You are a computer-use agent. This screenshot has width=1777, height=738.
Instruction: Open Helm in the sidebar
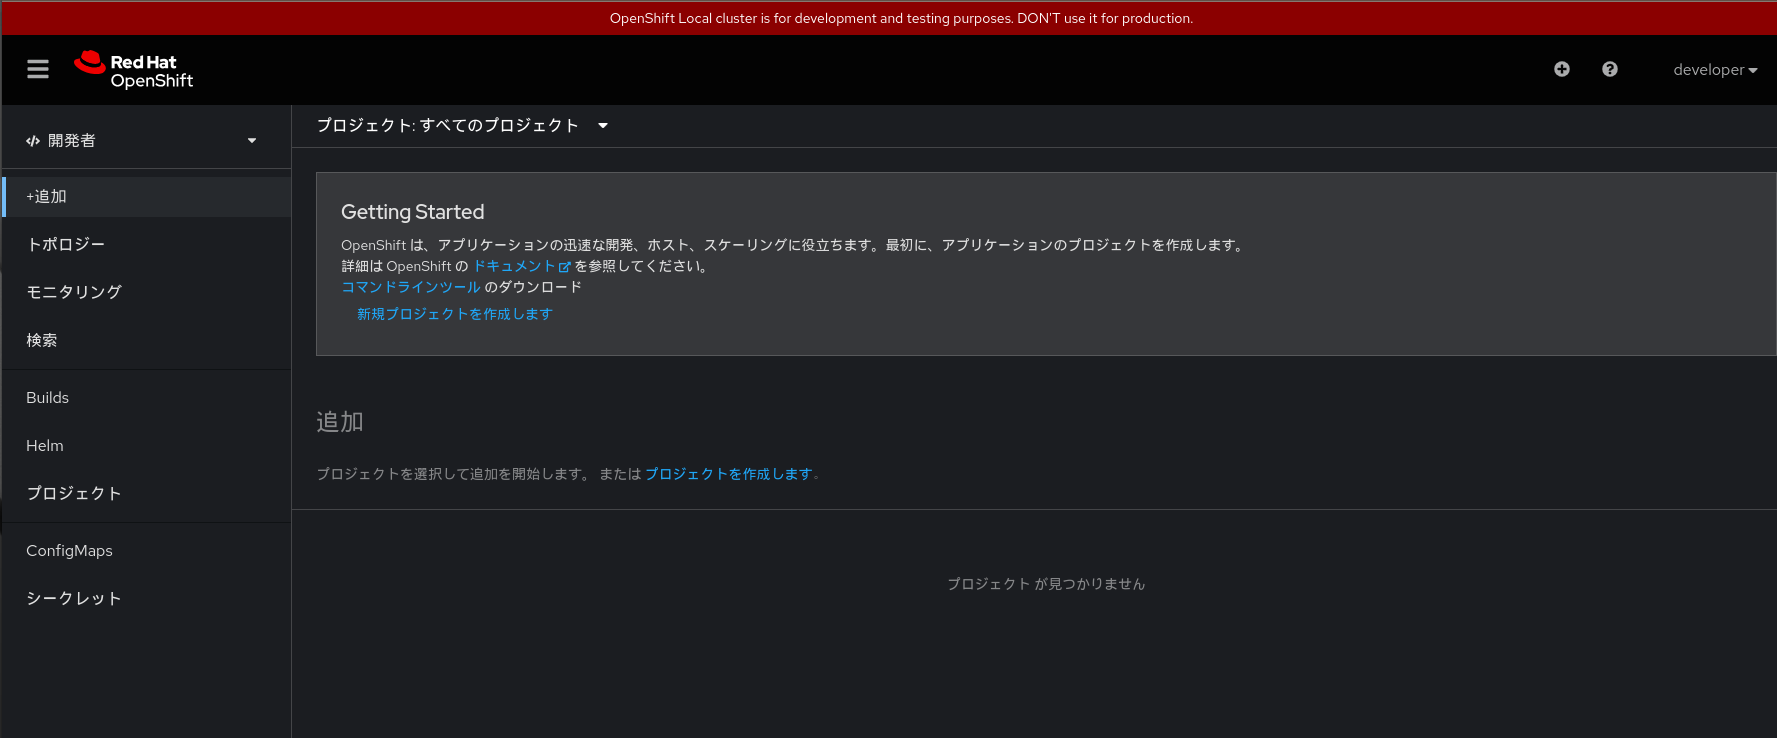tap(146, 446)
